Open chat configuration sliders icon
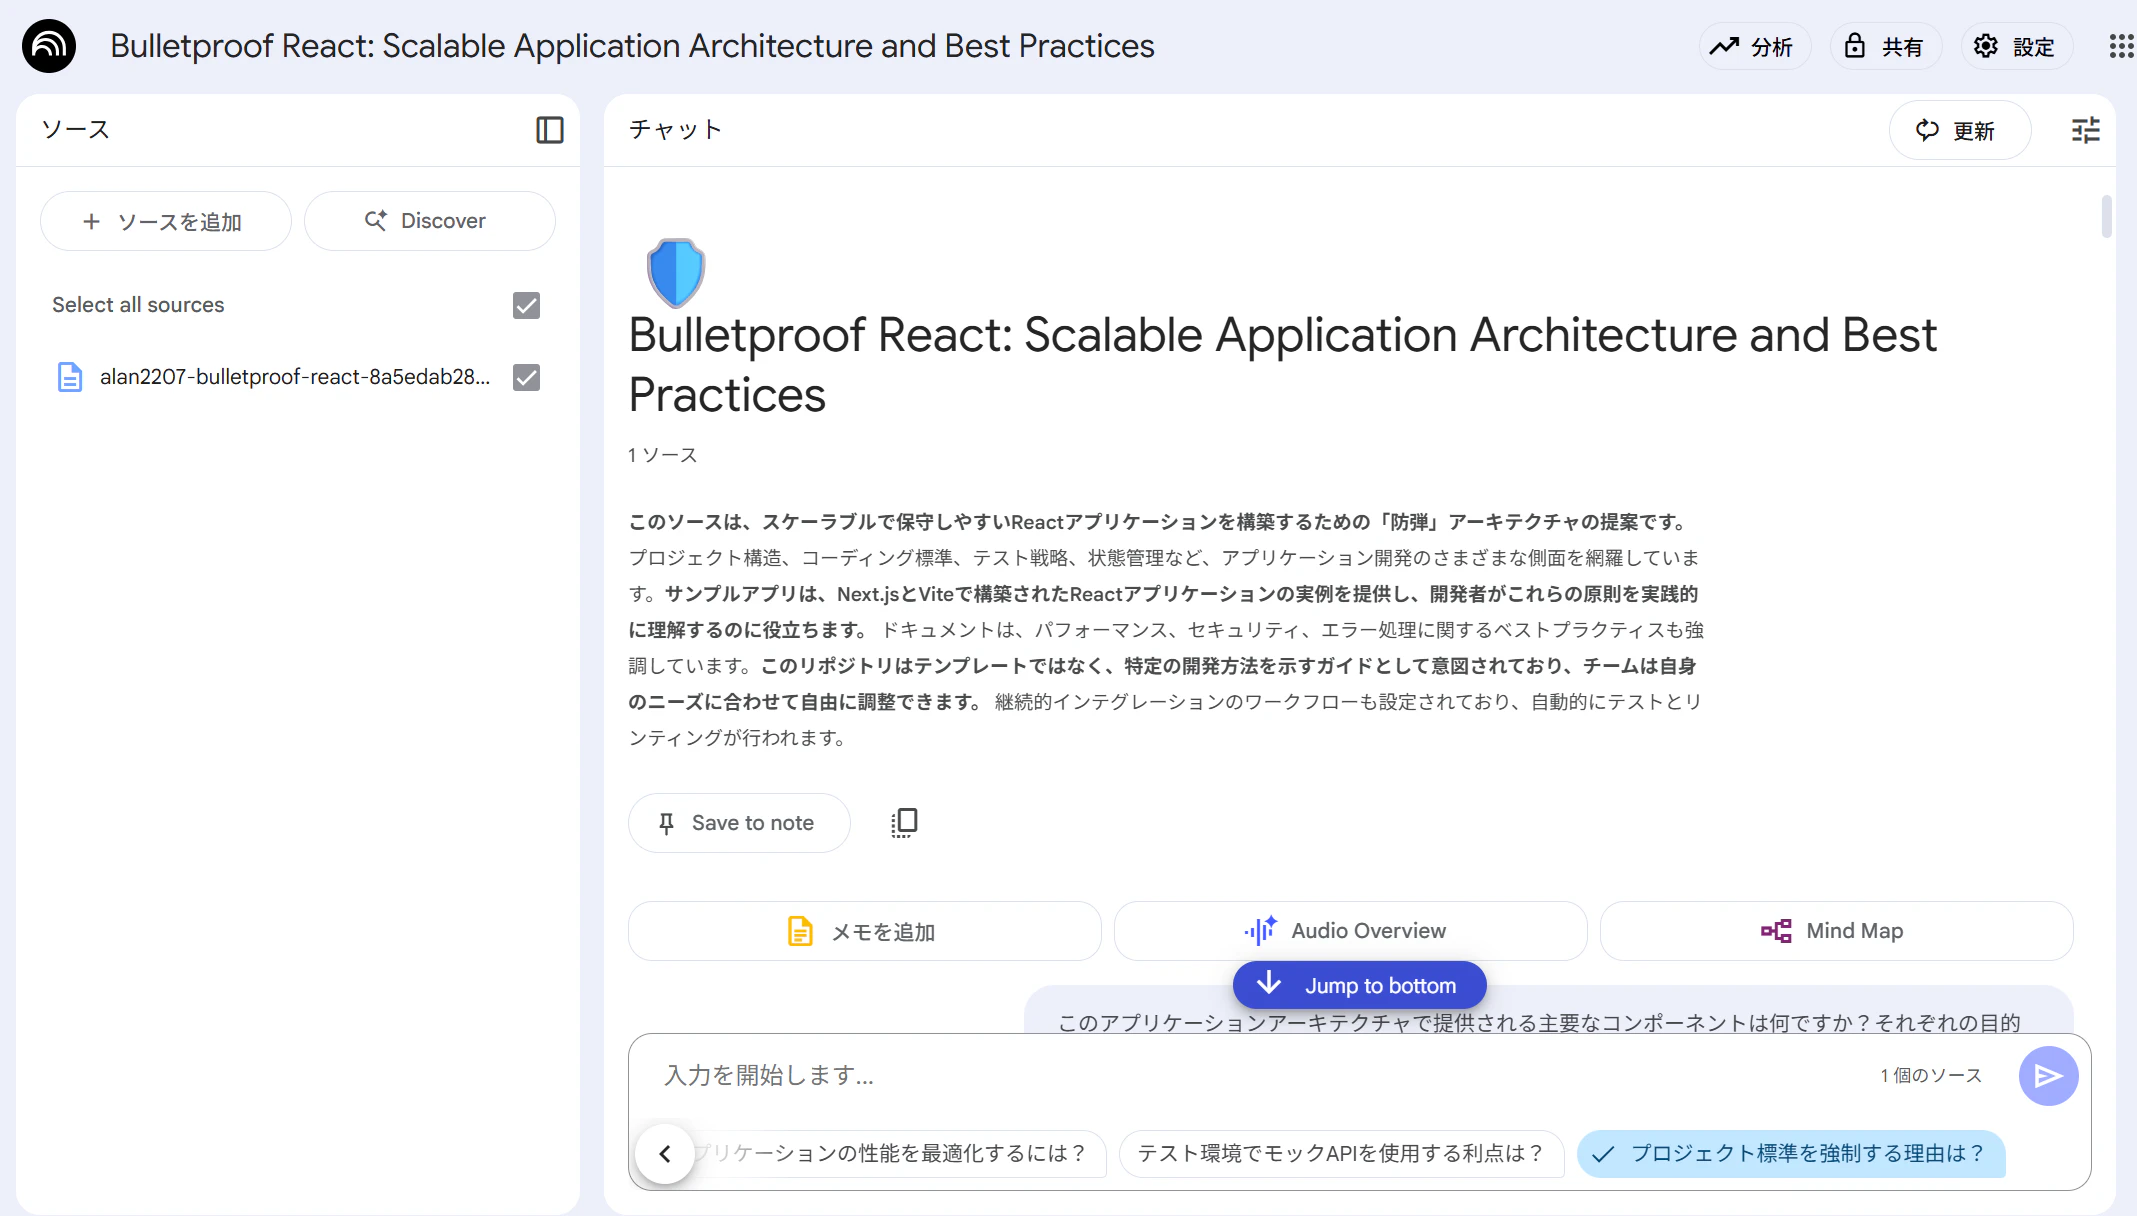This screenshot has height=1216, width=2137. [x=2085, y=130]
